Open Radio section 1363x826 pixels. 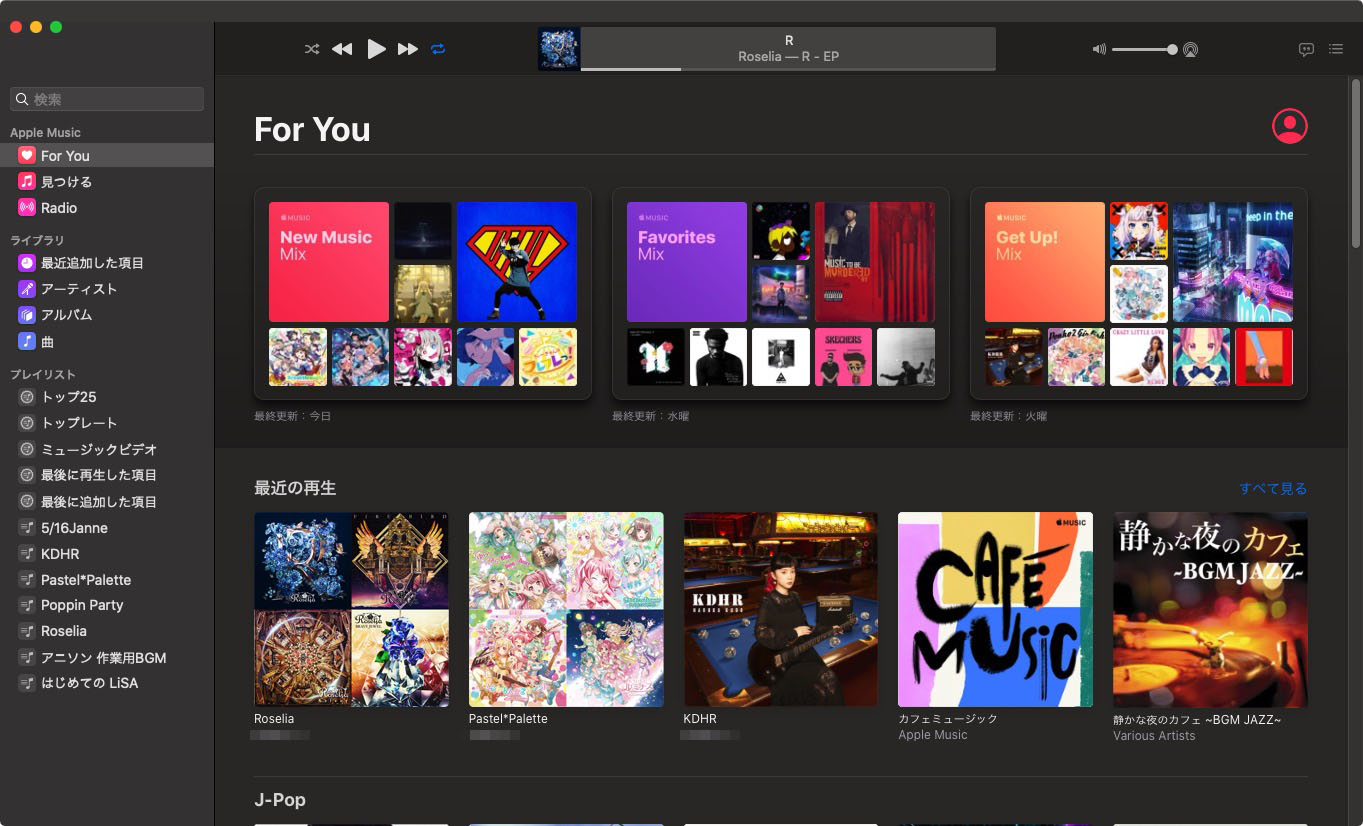[107, 208]
